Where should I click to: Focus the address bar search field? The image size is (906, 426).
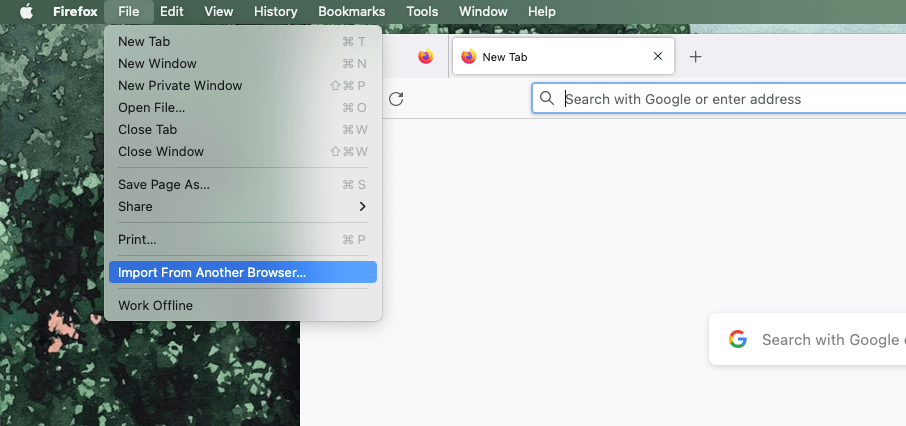[x=720, y=99]
